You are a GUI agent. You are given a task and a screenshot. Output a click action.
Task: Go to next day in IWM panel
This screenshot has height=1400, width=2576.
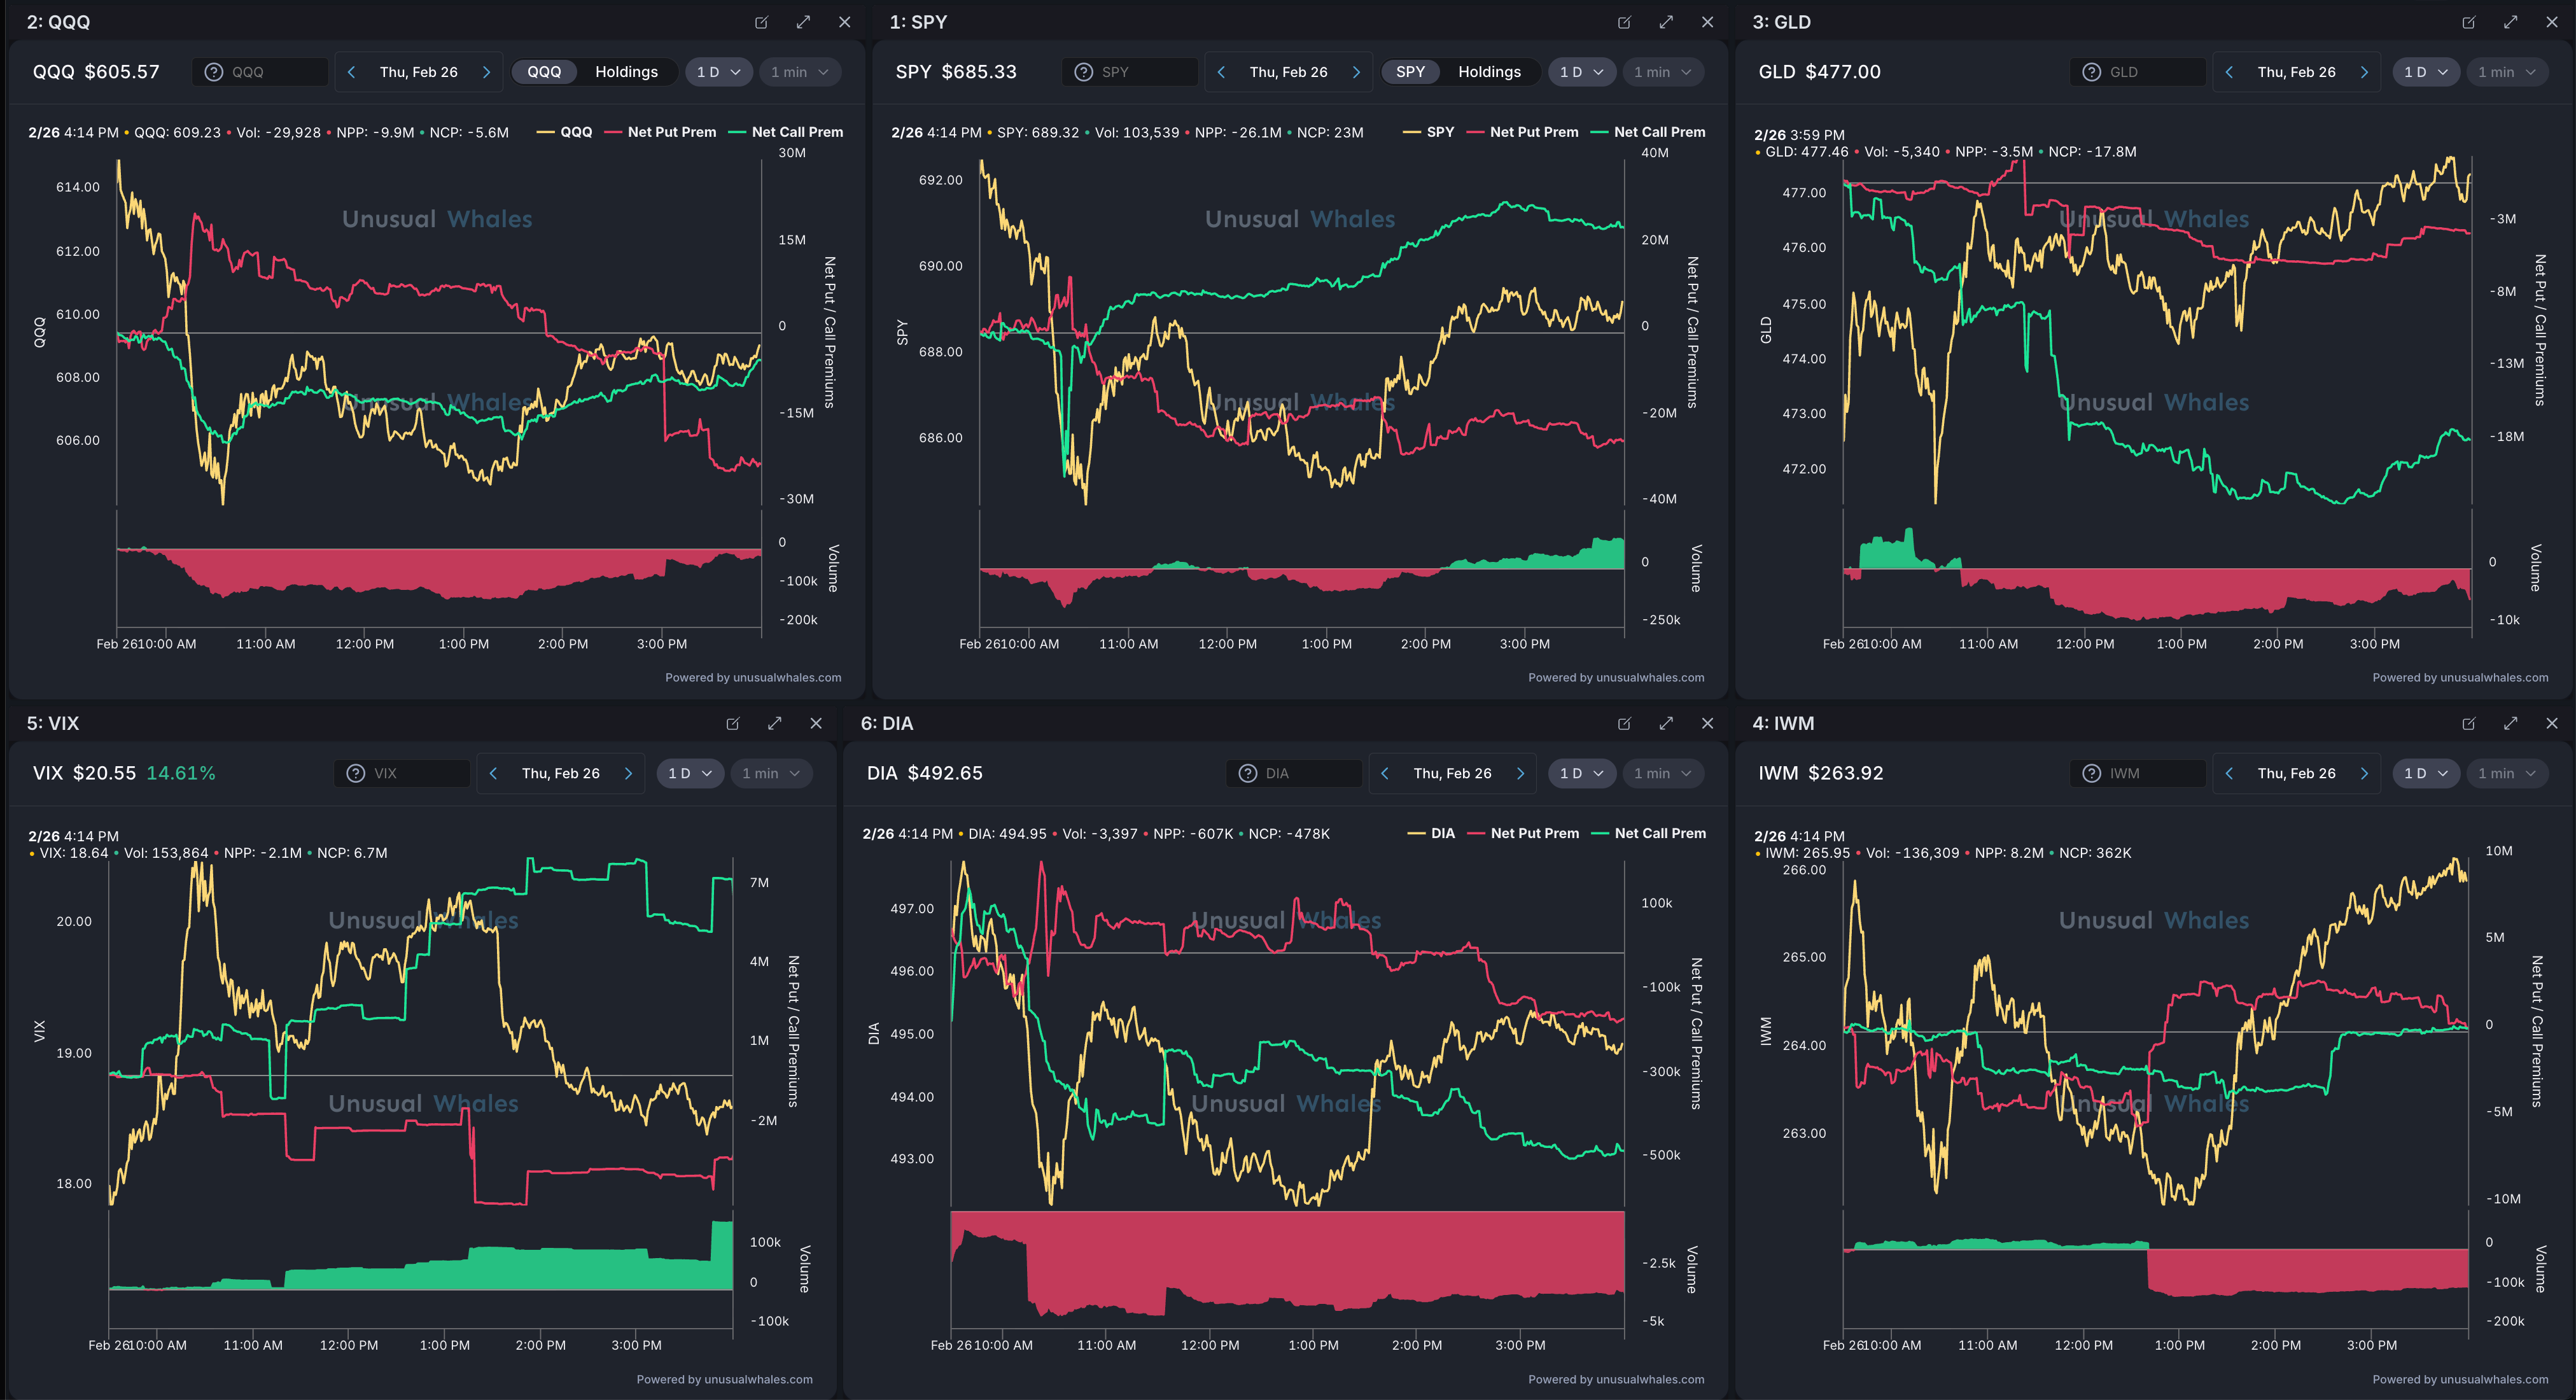pyautogui.click(x=2364, y=773)
